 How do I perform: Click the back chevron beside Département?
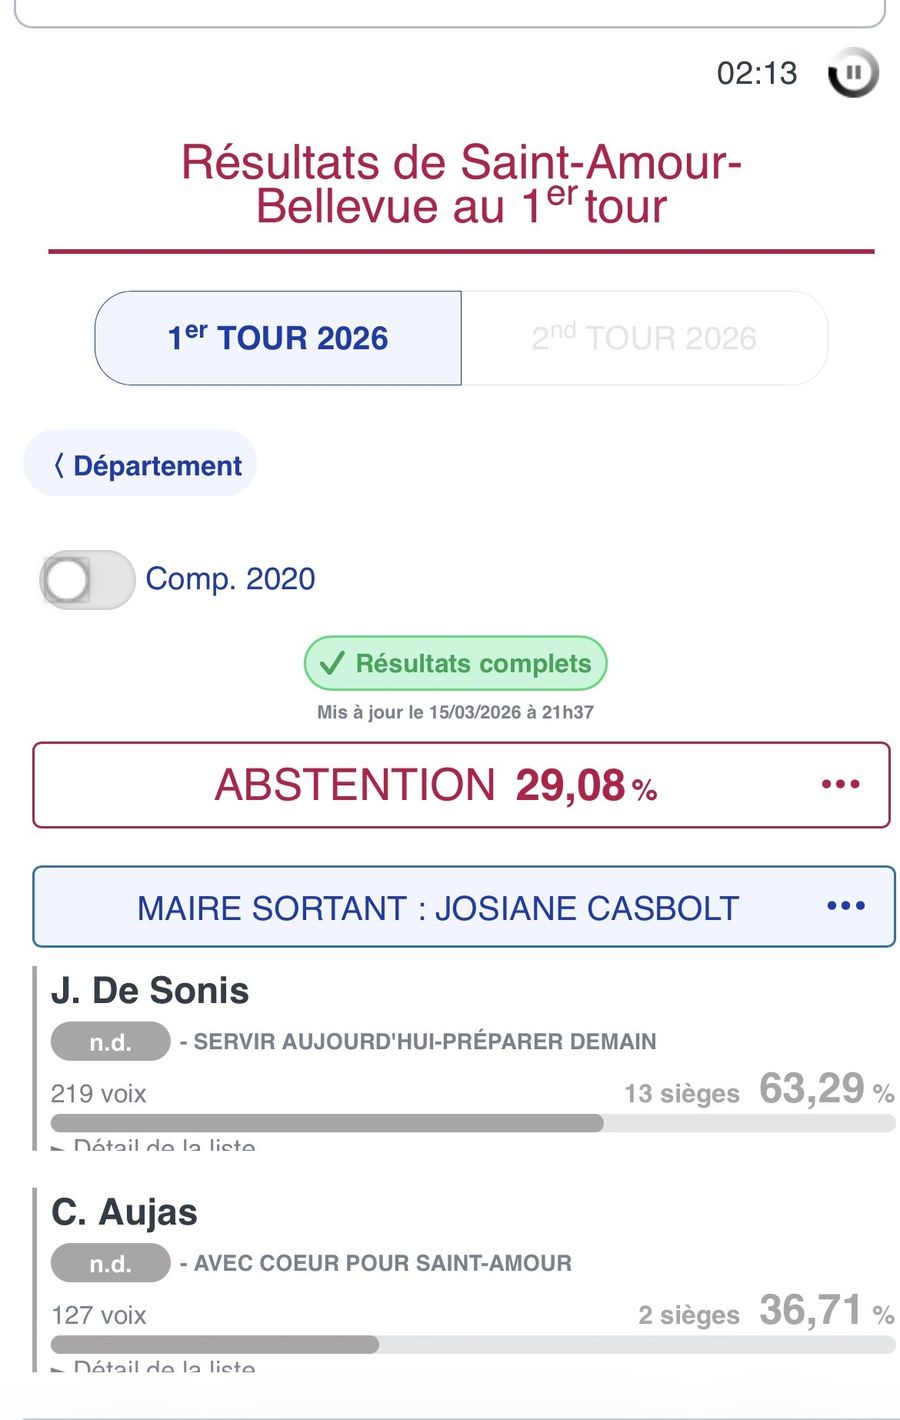pos(59,465)
